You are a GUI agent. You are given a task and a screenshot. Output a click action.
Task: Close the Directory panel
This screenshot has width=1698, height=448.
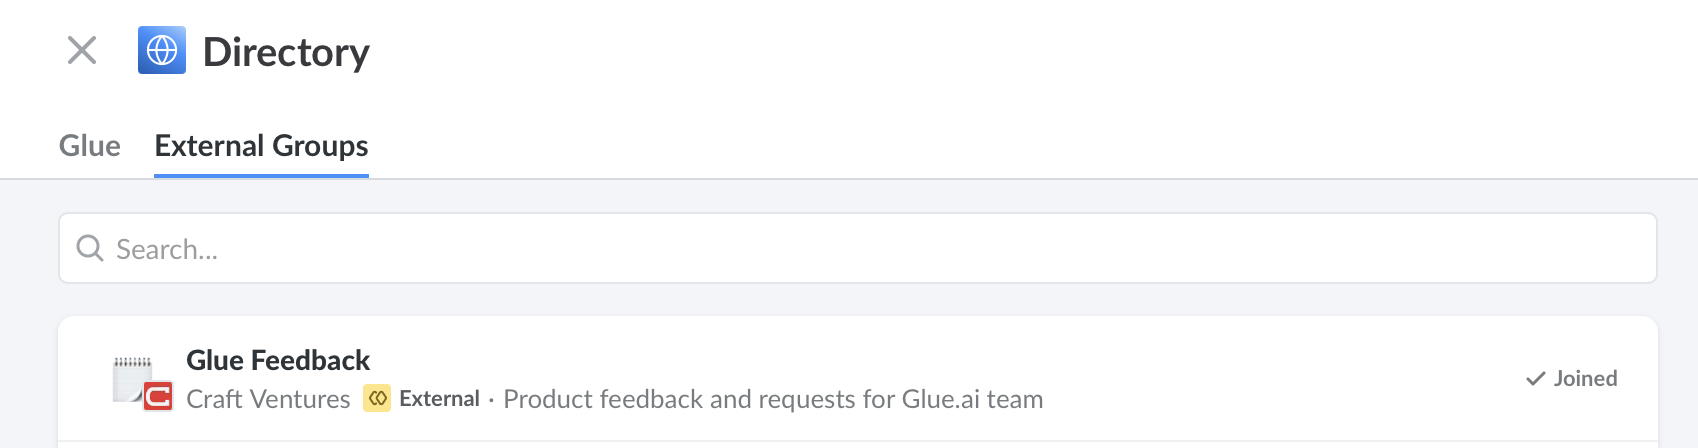[x=82, y=50]
